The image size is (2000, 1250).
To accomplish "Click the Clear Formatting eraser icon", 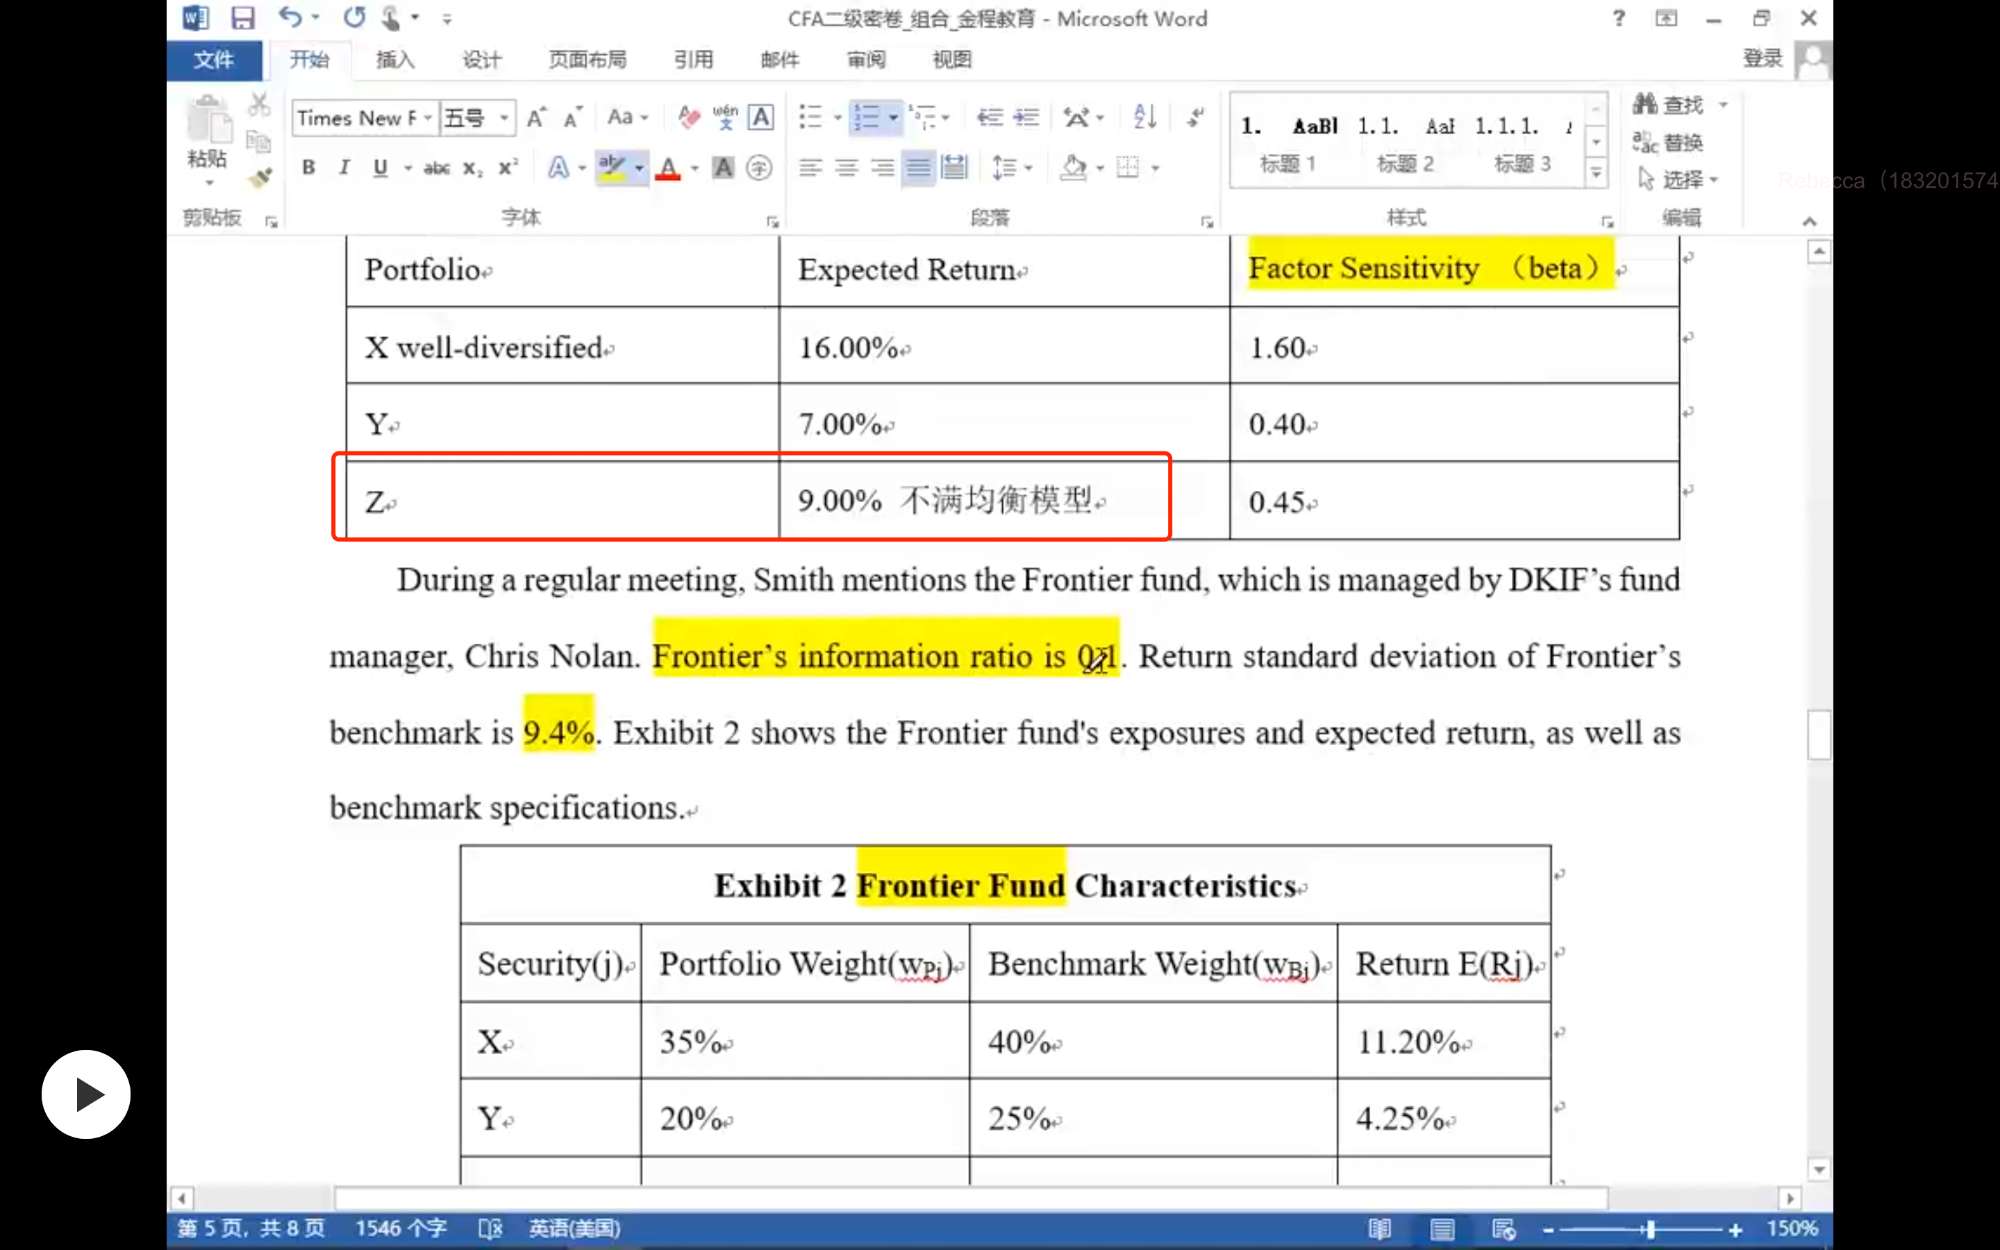I will pos(688,117).
